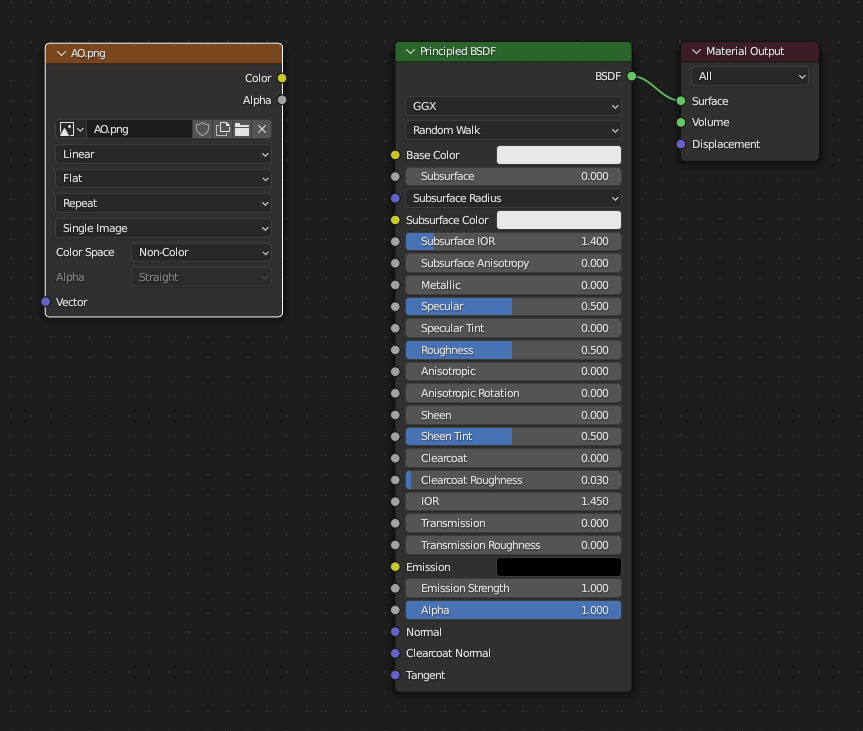Open the Linear interpolation dropdown
The width and height of the screenshot is (863, 731).
tap(163, 154)
